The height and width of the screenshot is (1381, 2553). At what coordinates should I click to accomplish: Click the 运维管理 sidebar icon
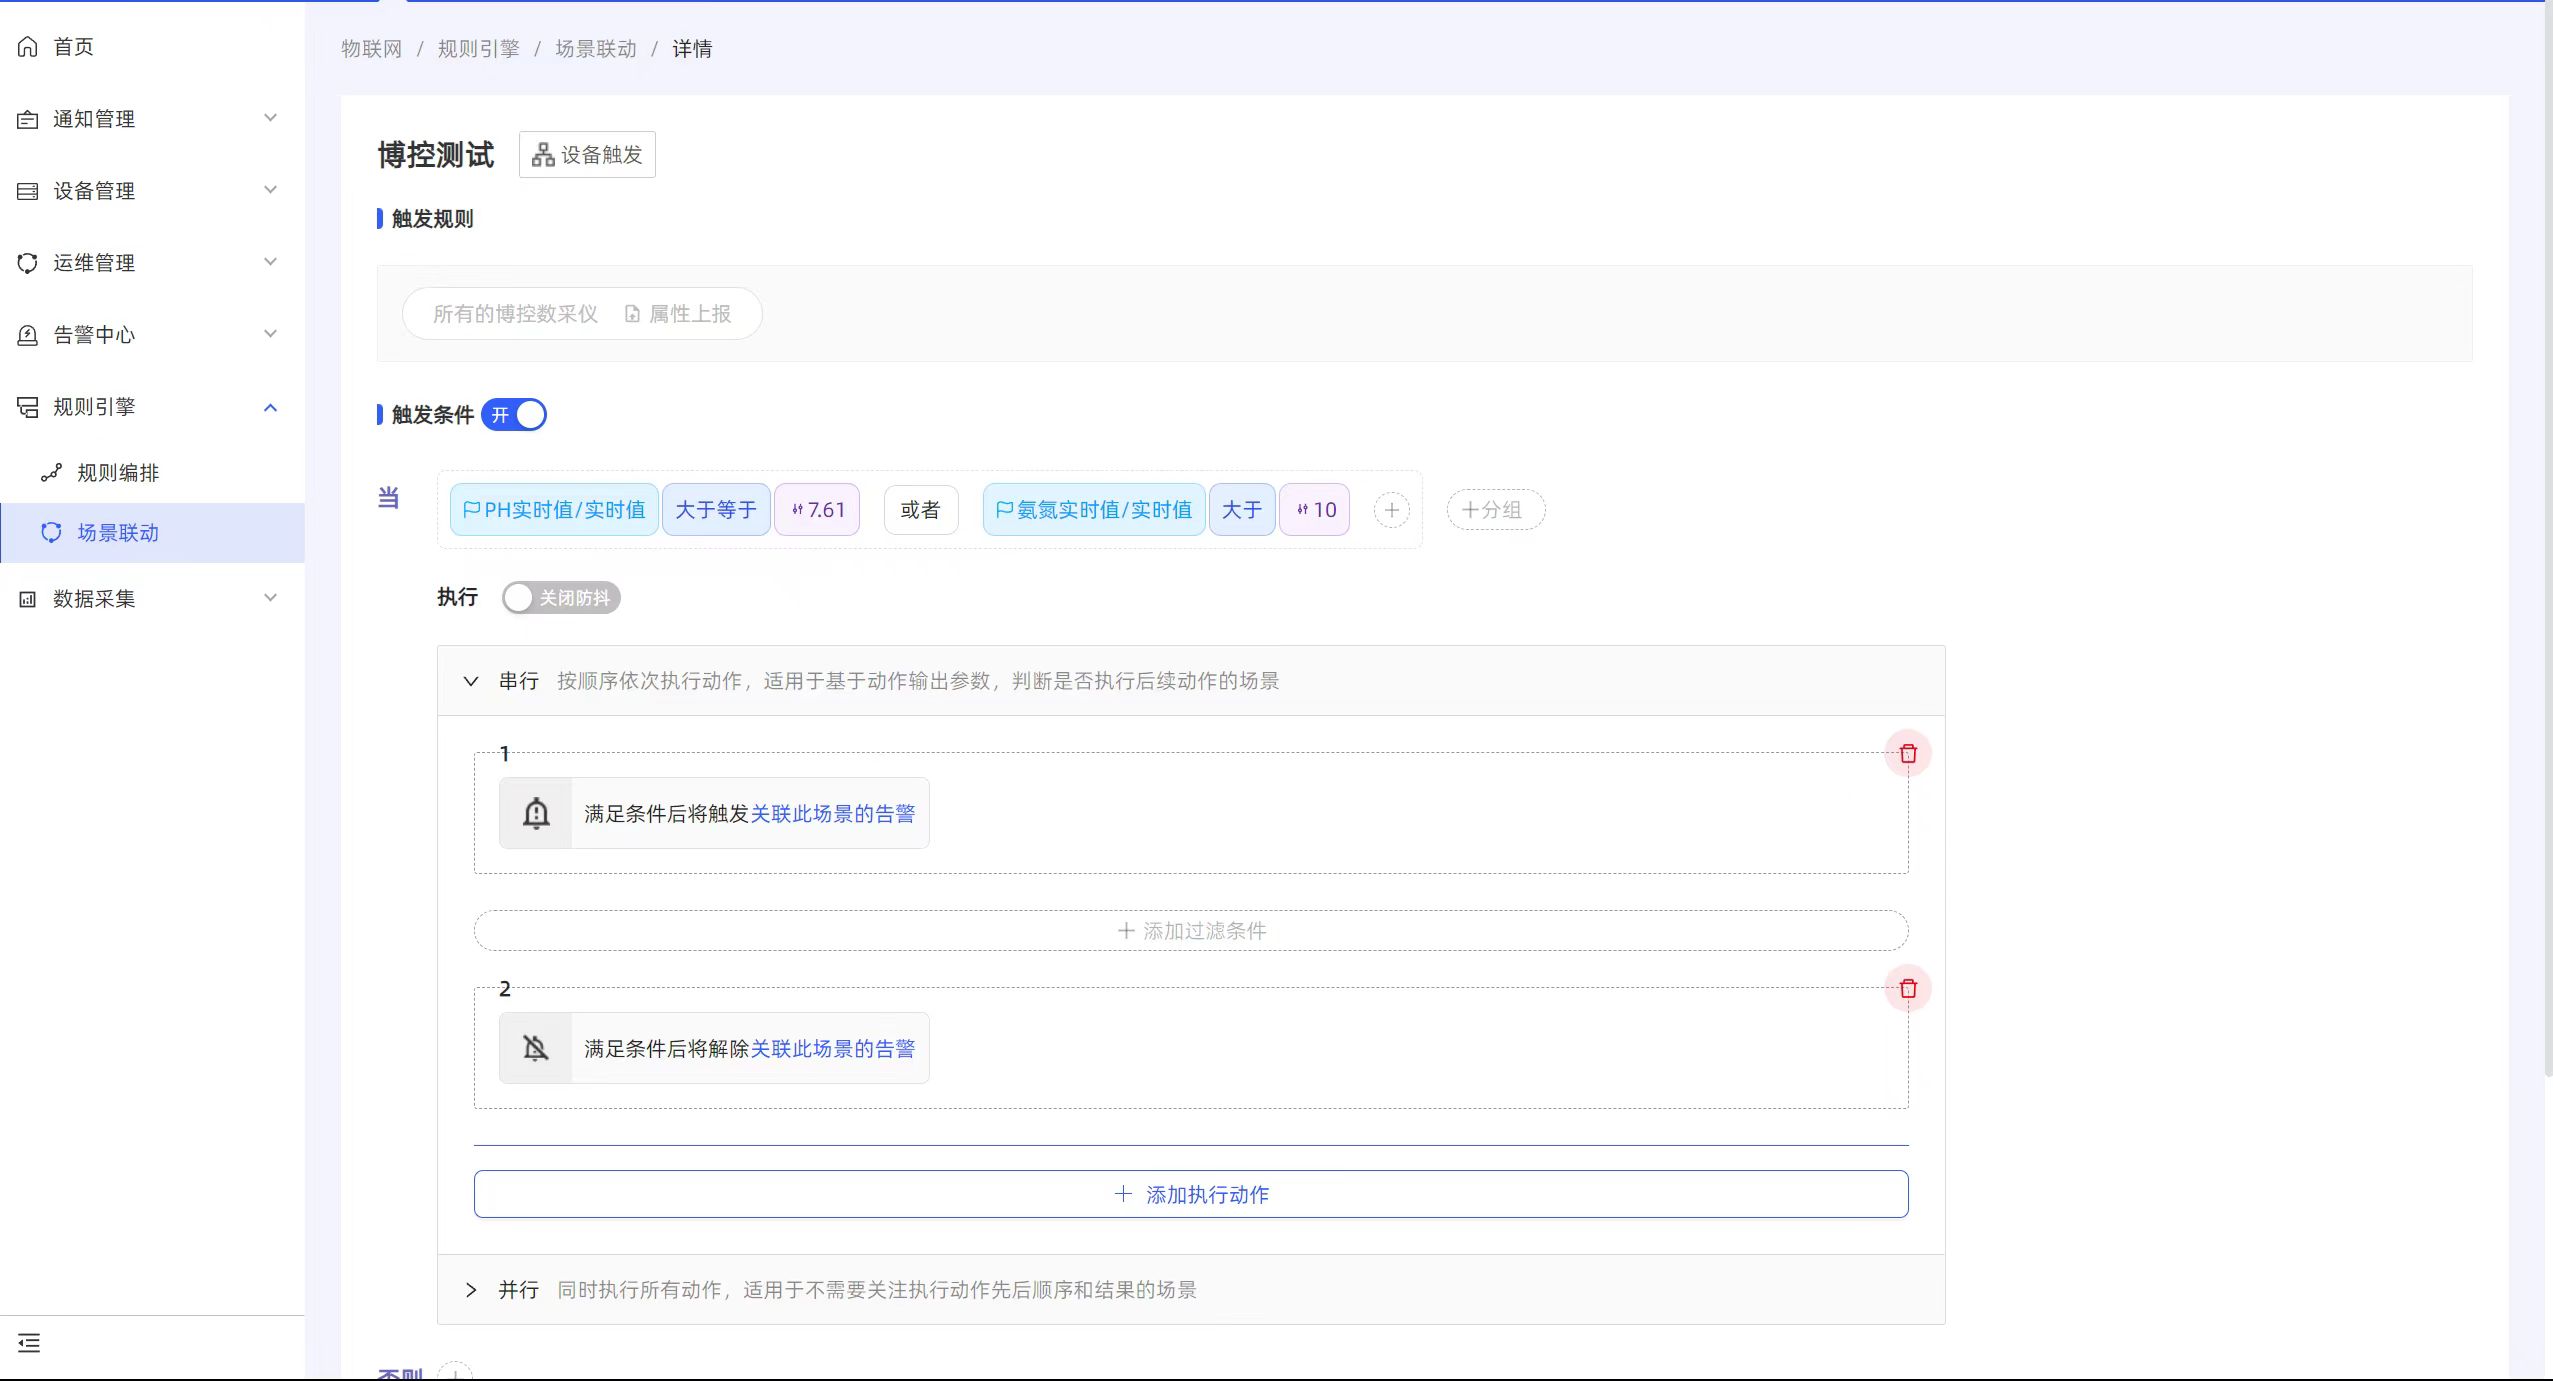[x=28, y=263]
